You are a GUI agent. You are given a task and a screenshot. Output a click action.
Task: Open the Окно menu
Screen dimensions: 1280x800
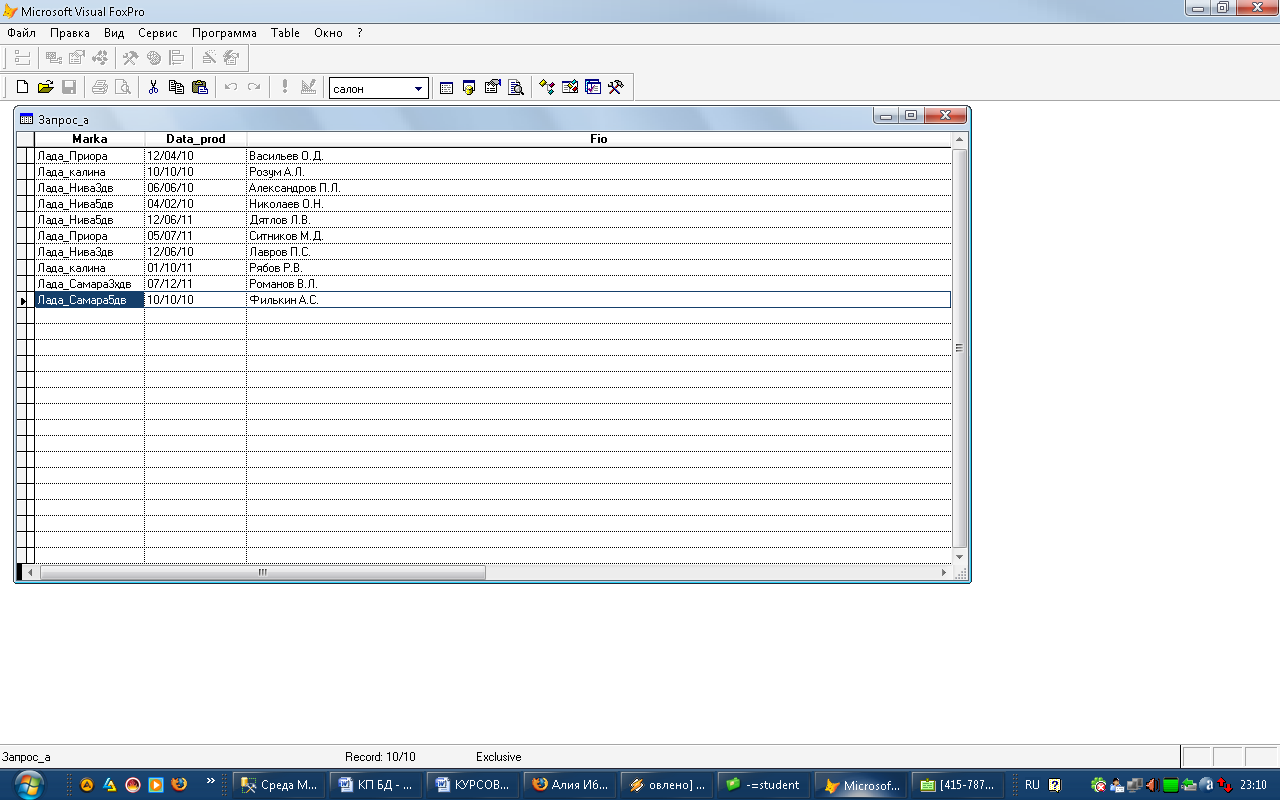[328, 33]
